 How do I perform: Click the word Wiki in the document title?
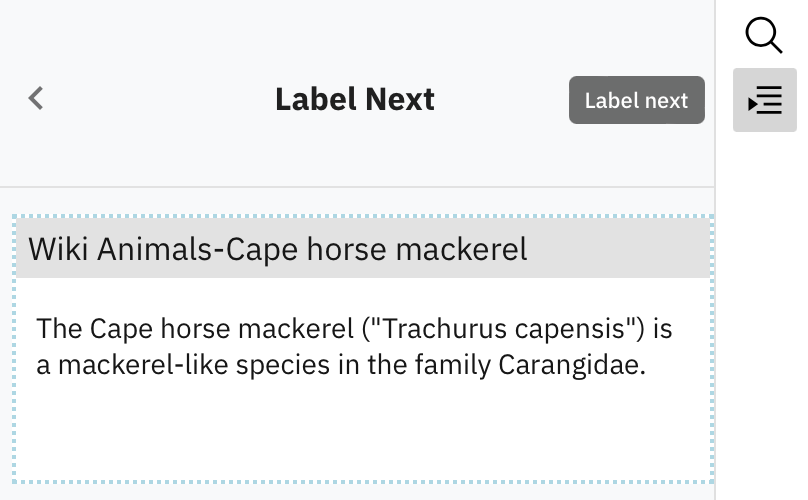pyautogui.click(x=58, y=249)
